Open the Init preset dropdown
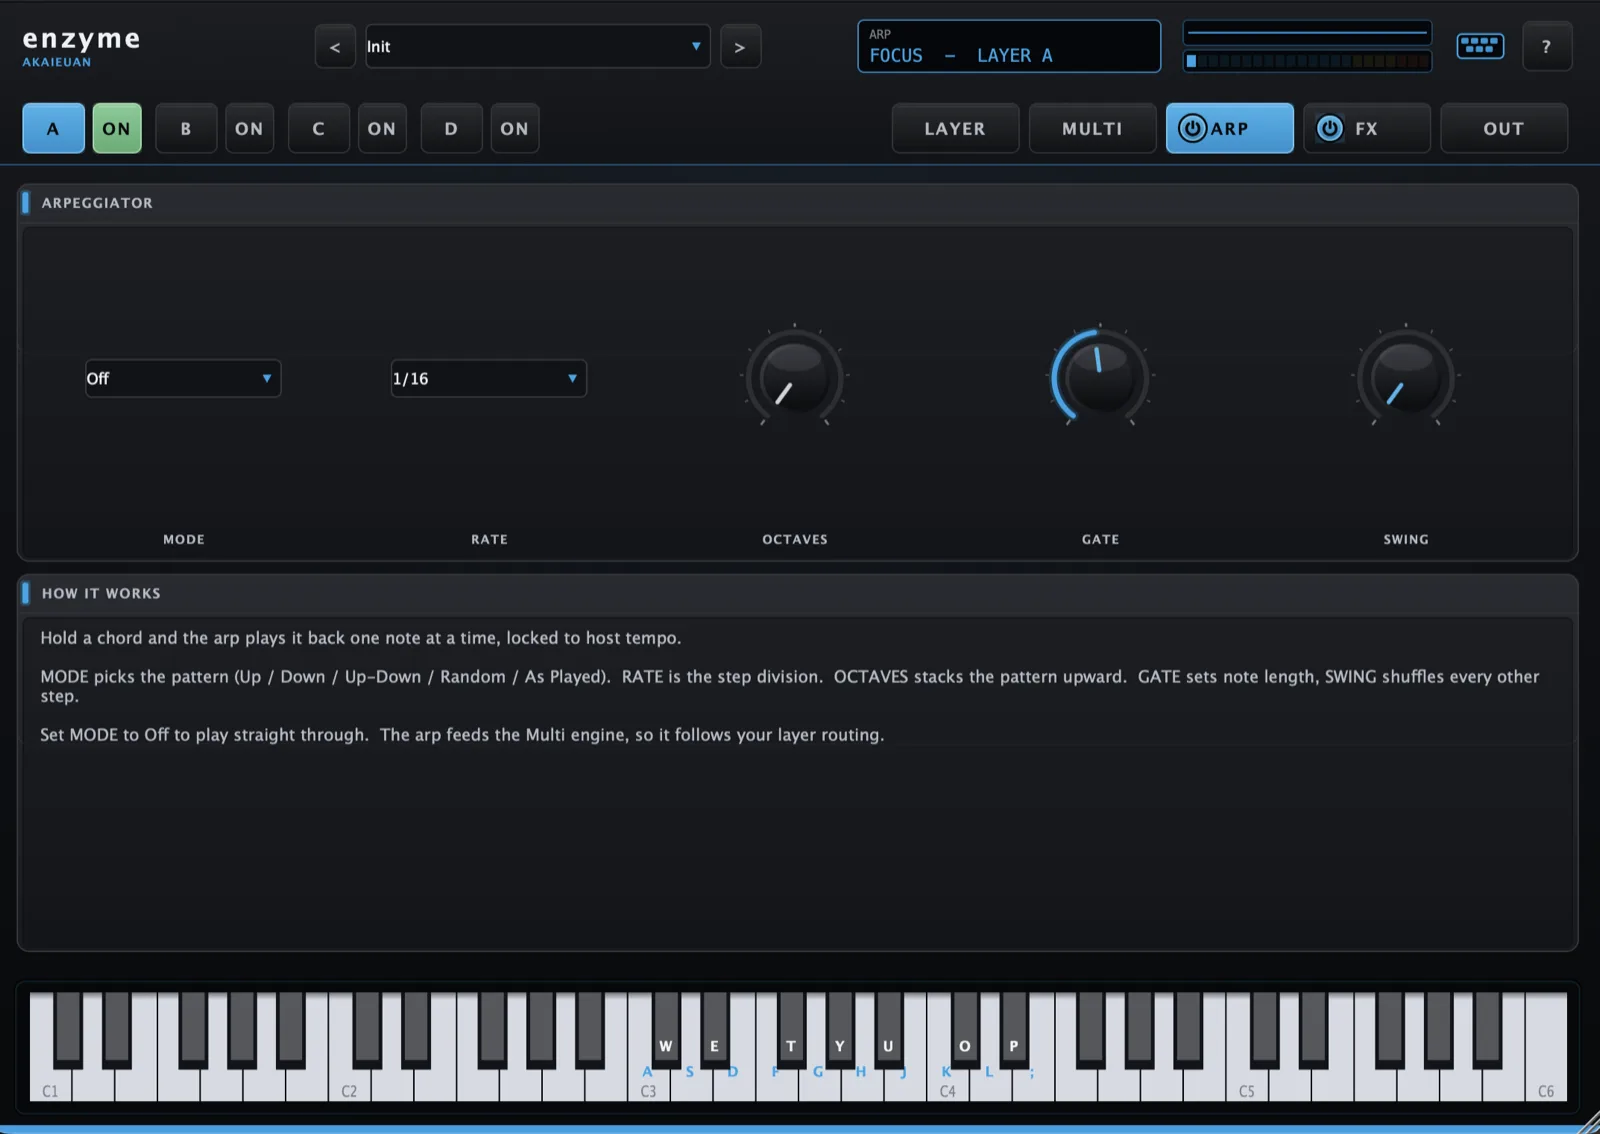Screen dimensions: 1600x1134 coord(537,47)
